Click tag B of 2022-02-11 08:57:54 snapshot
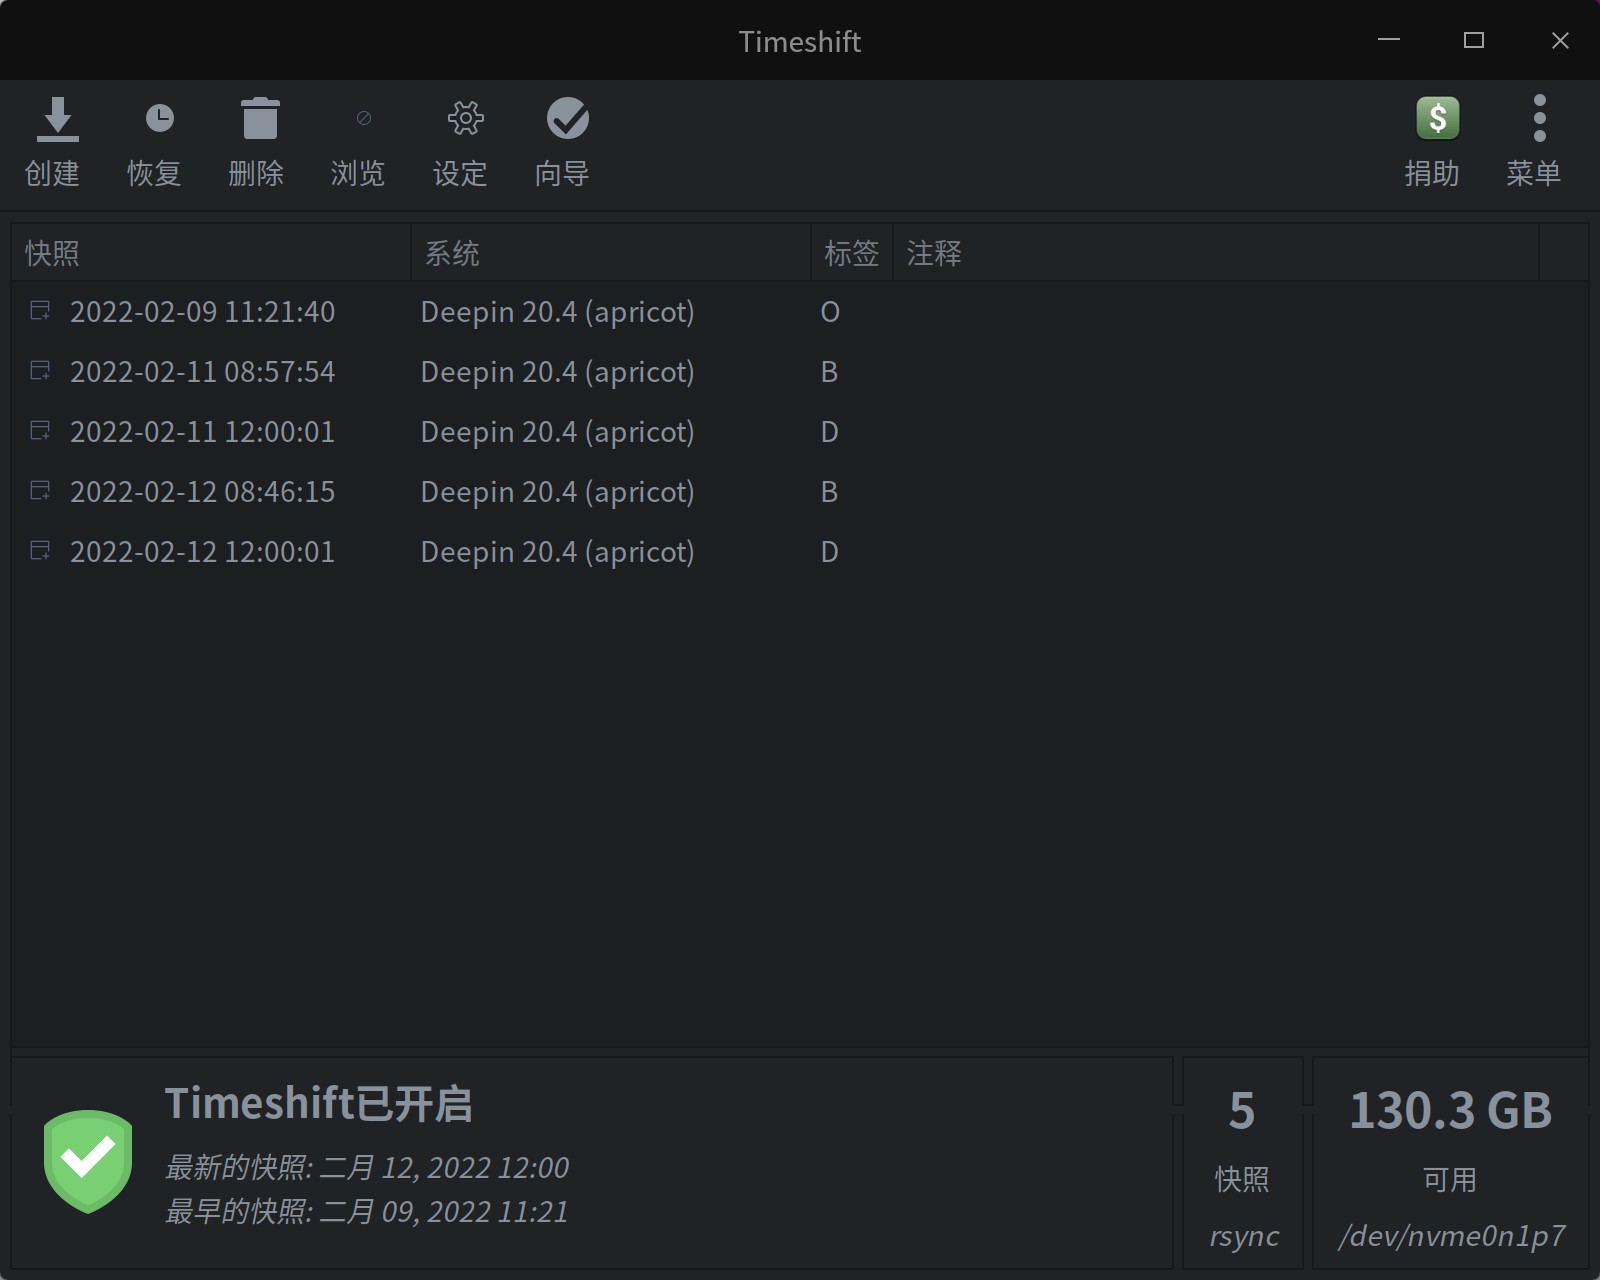 tap(829, 372)
